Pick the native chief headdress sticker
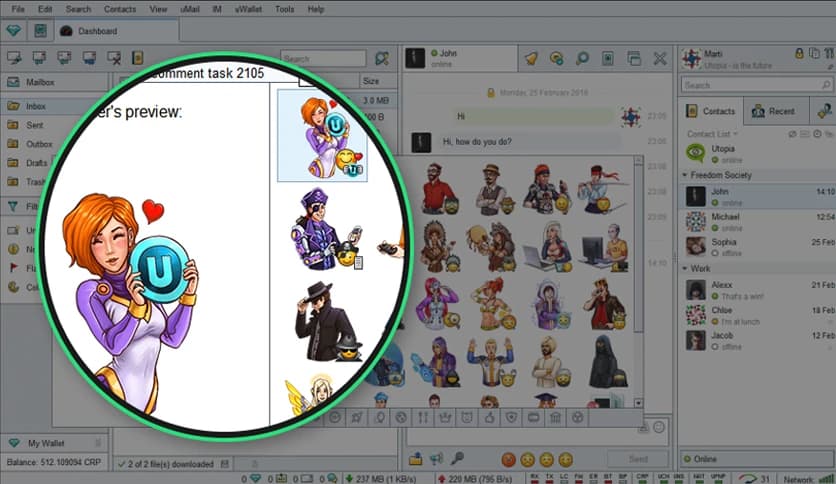836x484 pixels. click(x=439, y=246)
